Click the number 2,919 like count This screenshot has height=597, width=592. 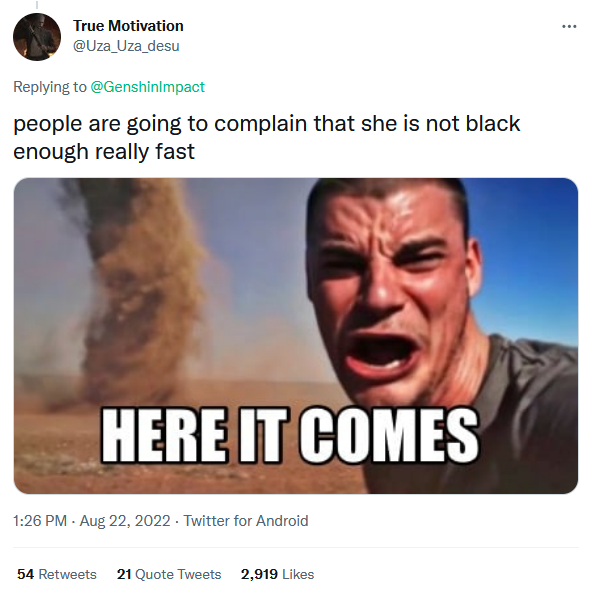259,575
